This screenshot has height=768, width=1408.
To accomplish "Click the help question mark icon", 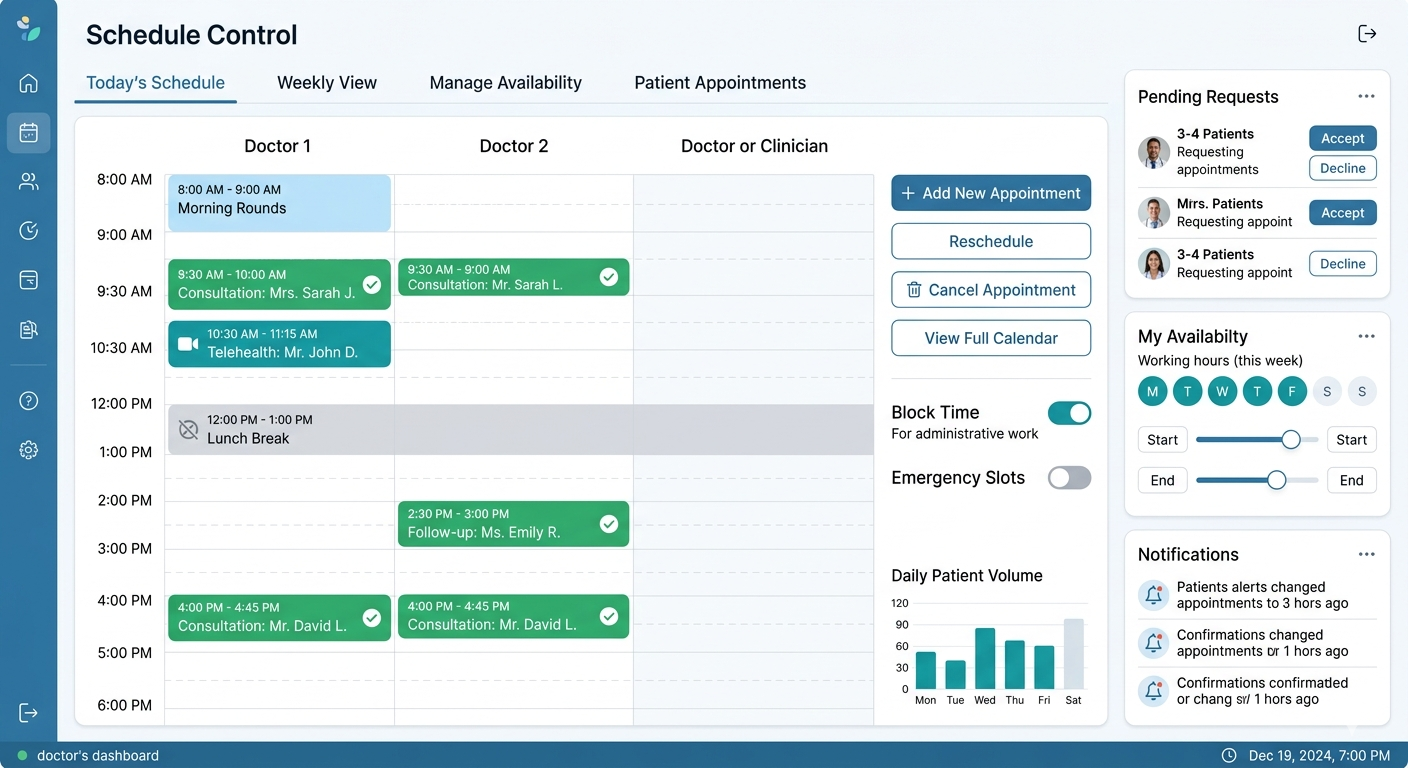I will coord(28,401).
